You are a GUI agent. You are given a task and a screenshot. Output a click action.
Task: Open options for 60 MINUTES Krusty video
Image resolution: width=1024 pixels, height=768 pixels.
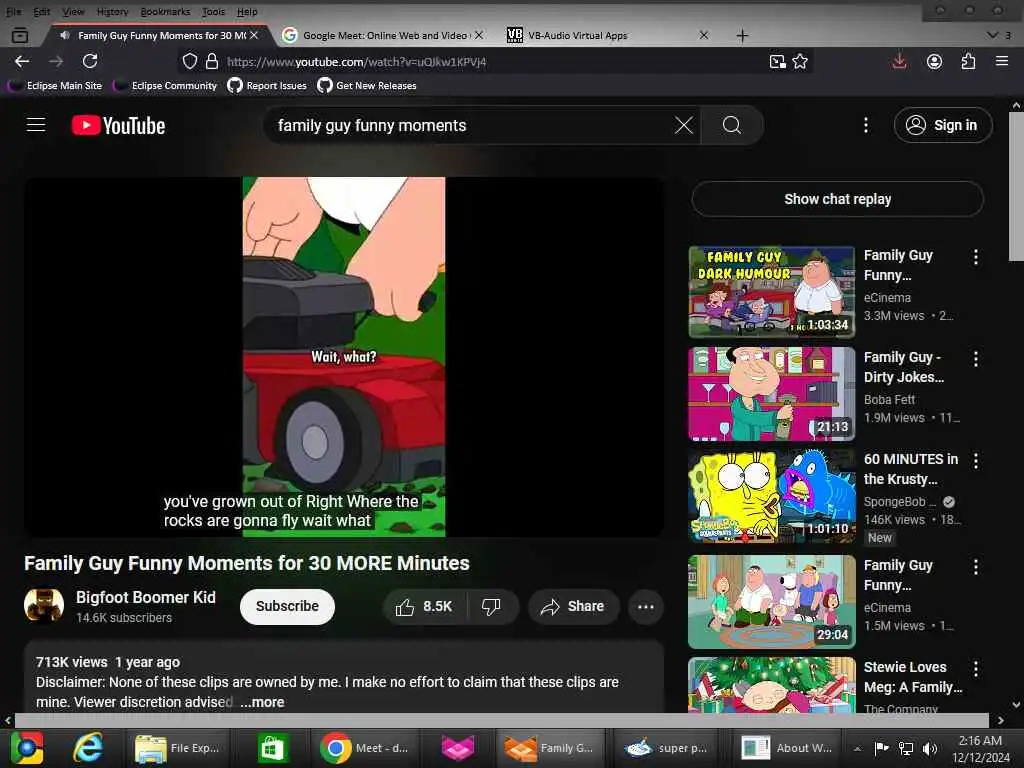pos(976,460)
